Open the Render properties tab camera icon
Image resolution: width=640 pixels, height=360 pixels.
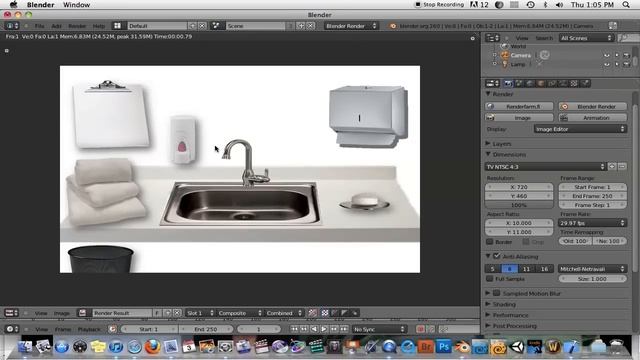pos(508,83)
